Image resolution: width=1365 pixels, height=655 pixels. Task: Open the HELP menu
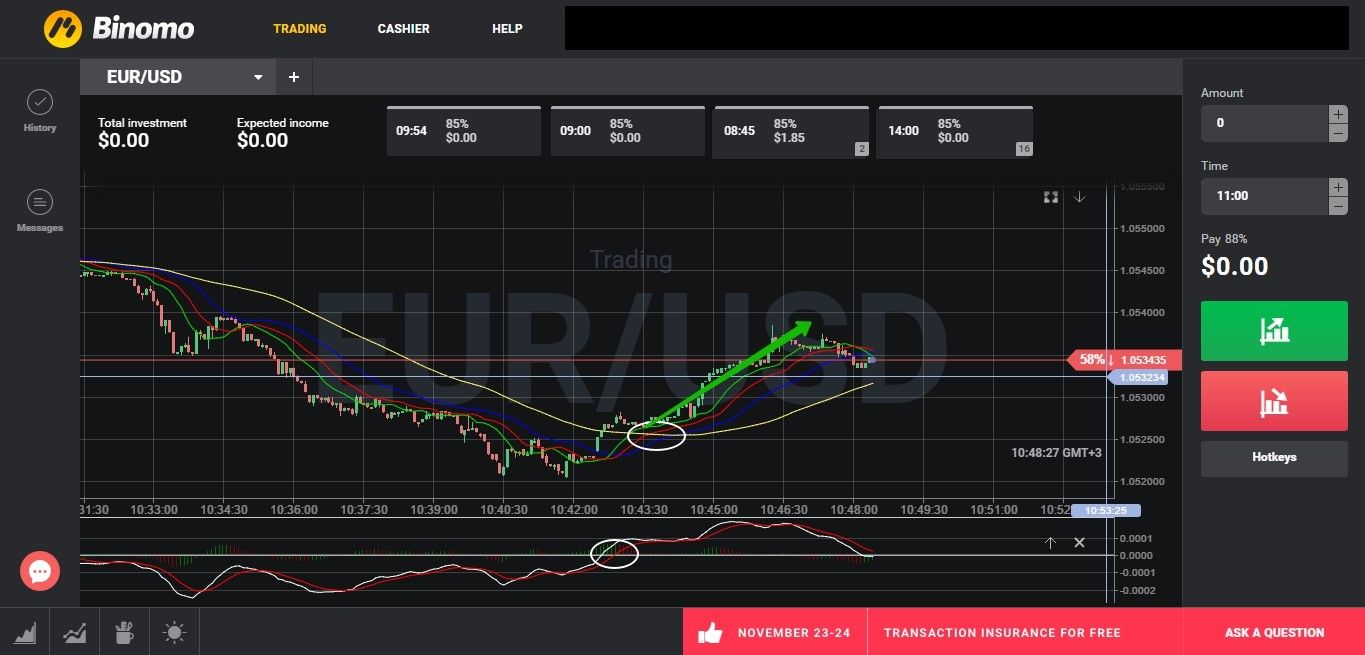[507, 29]
